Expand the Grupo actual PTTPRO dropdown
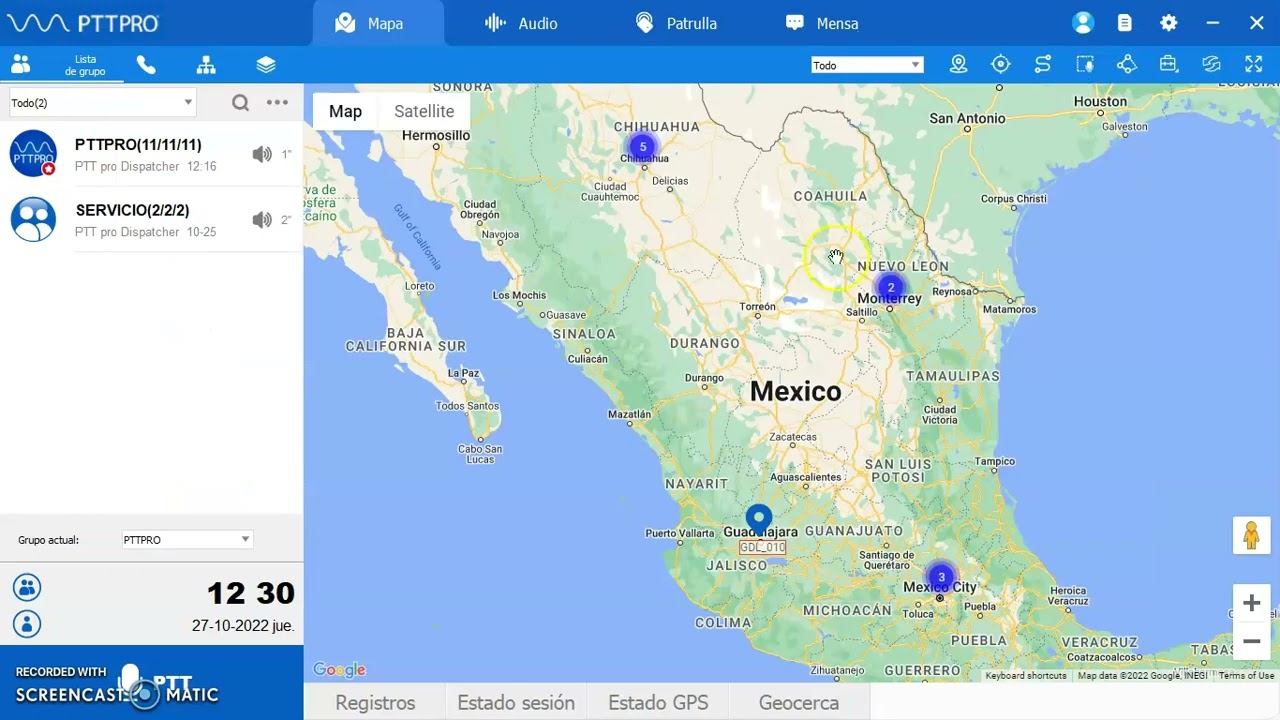 click(187, 540)
